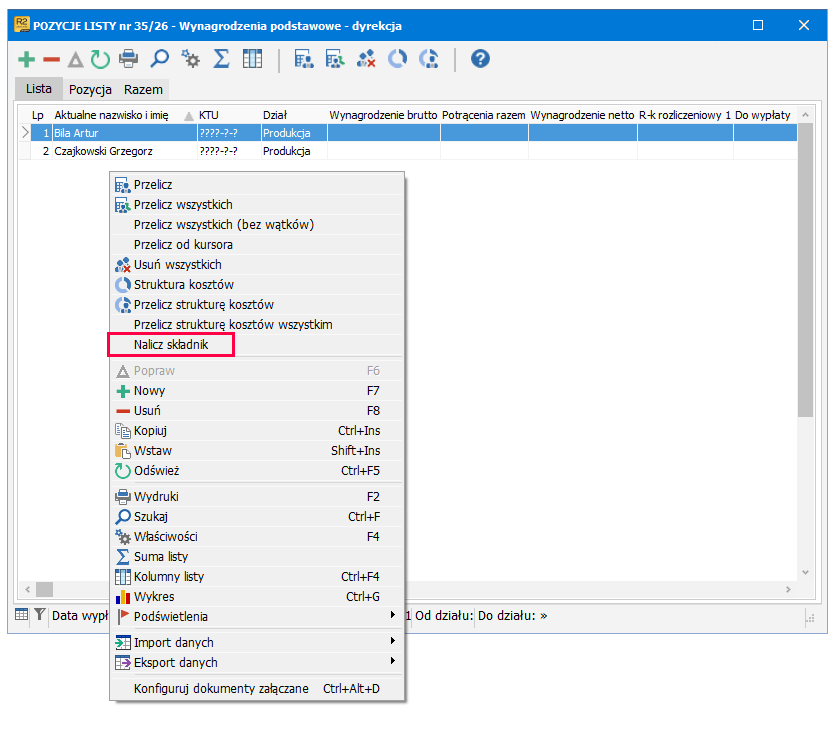Click the green refresh arrow toolbar icon
This screenshot has width=834, height=731.
click(100, 59)
